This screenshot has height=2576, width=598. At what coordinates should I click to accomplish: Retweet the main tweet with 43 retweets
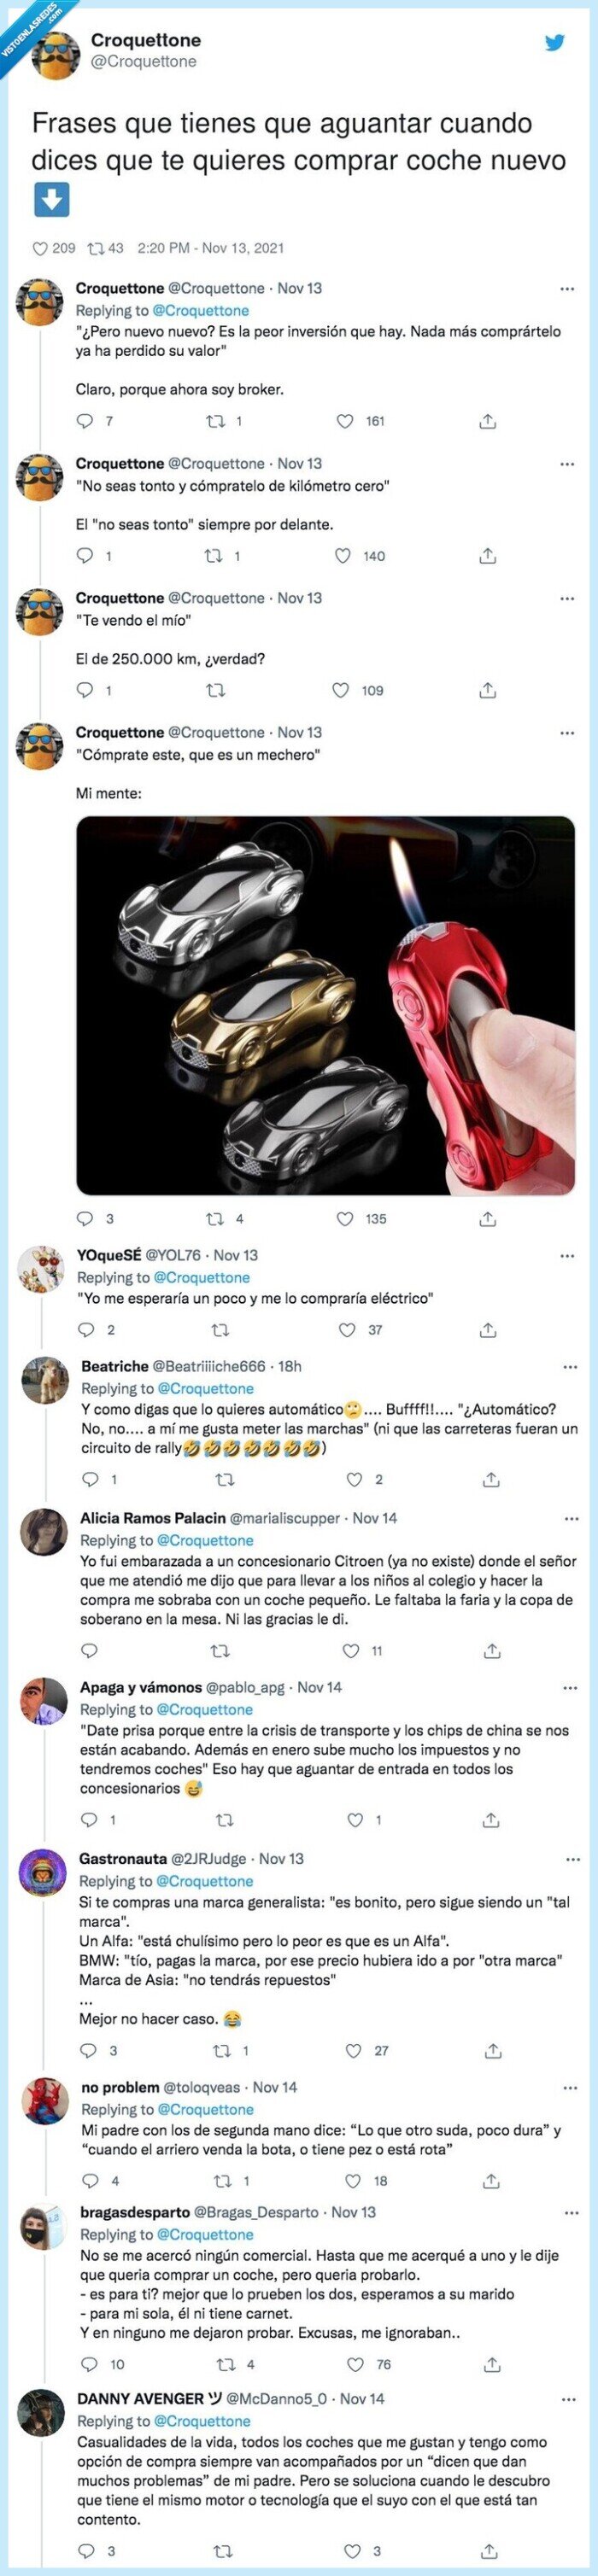(97, 248)
